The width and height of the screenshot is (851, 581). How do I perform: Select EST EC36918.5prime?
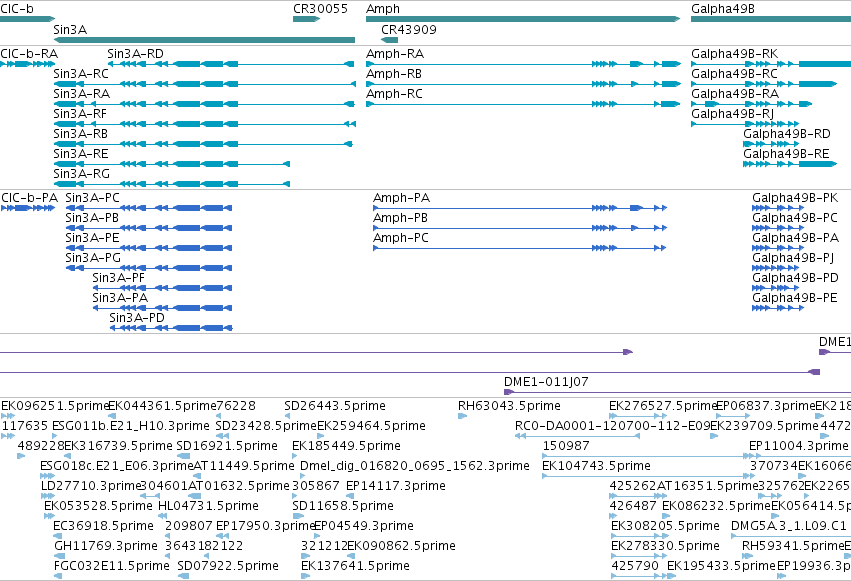[x=58, y=537]
